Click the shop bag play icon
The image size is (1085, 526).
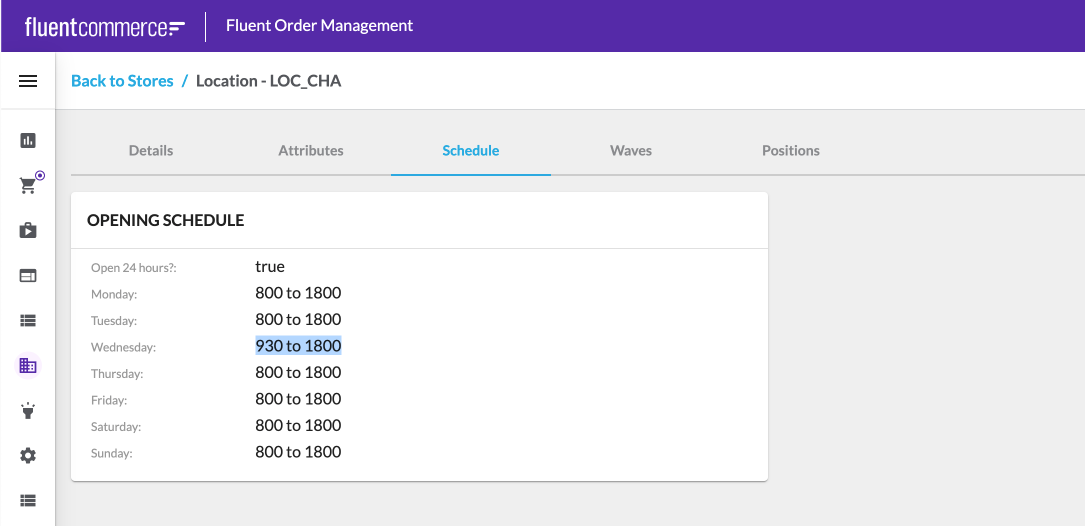pos(28,231)
